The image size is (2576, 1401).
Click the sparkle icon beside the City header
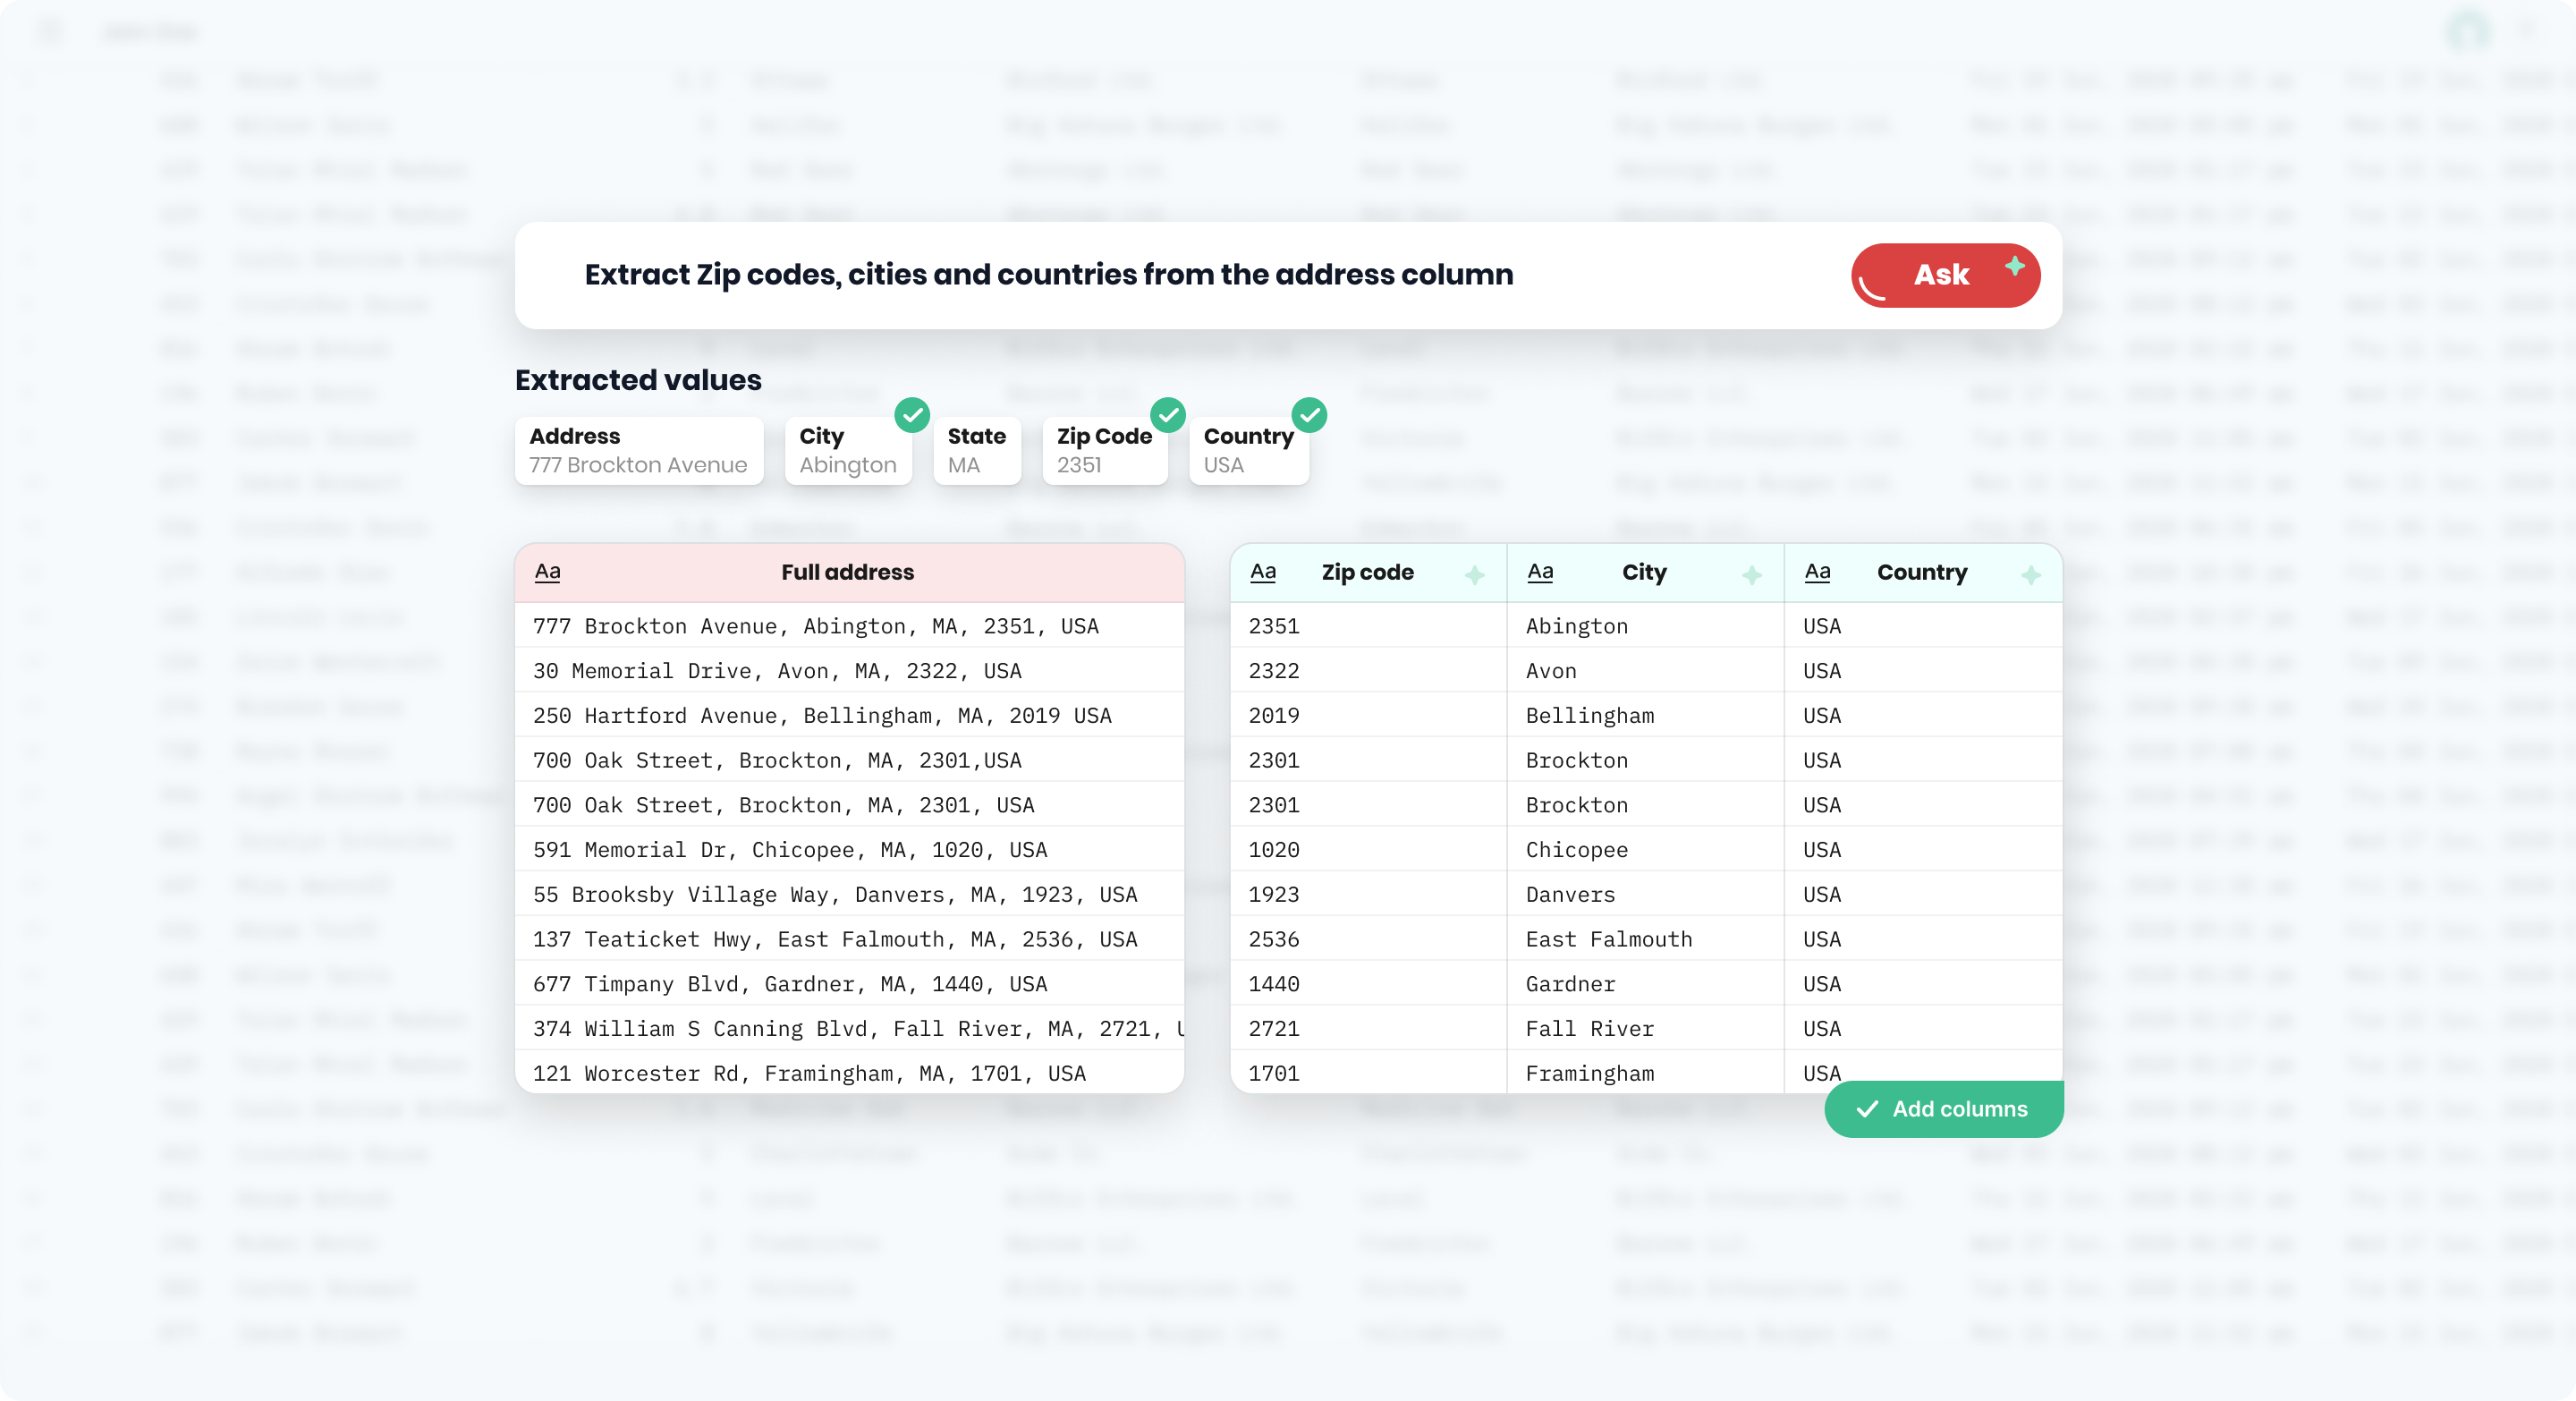tap(1751, 575)
